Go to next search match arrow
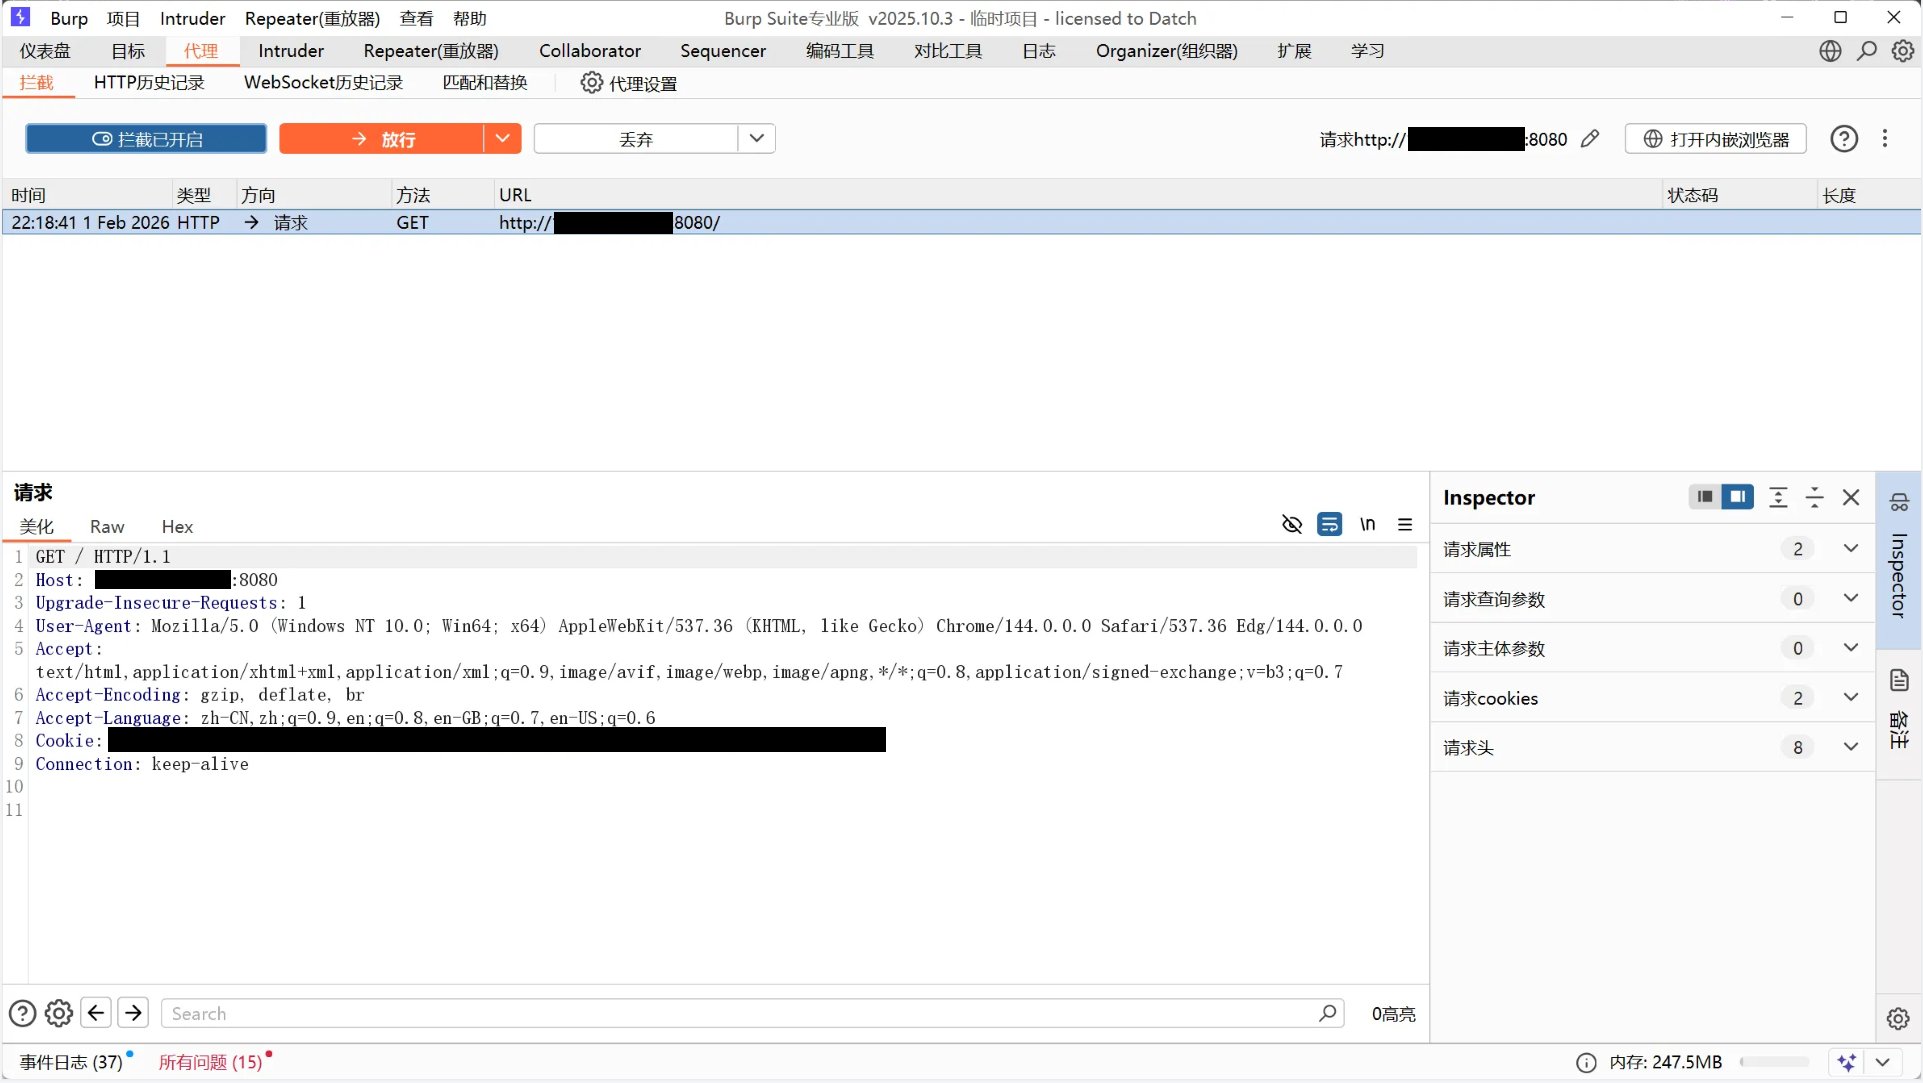1923x1083 pixels. point(133,1013)
